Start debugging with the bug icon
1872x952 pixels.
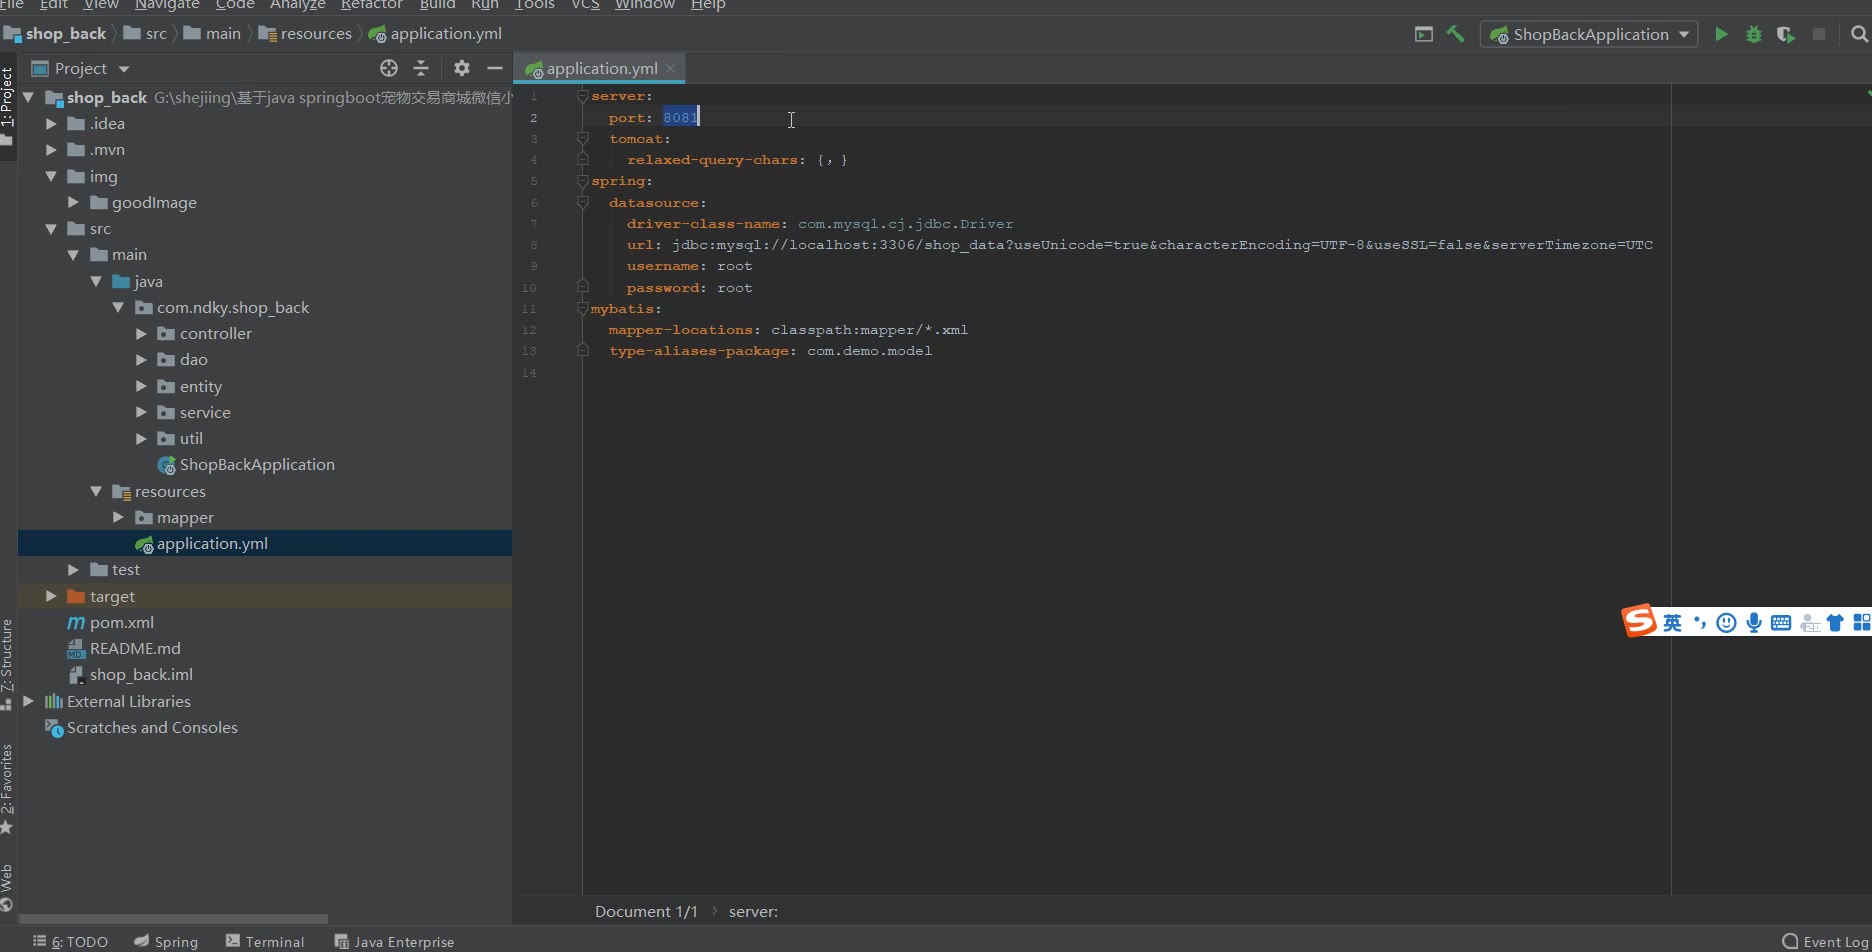(1753, 34)
